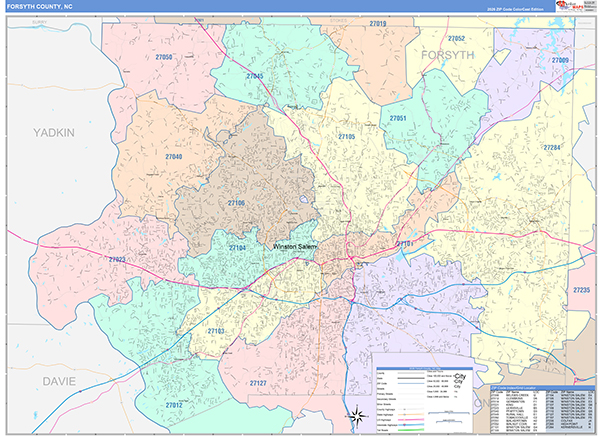Click the compass rose north arrow

click(356, 415)
